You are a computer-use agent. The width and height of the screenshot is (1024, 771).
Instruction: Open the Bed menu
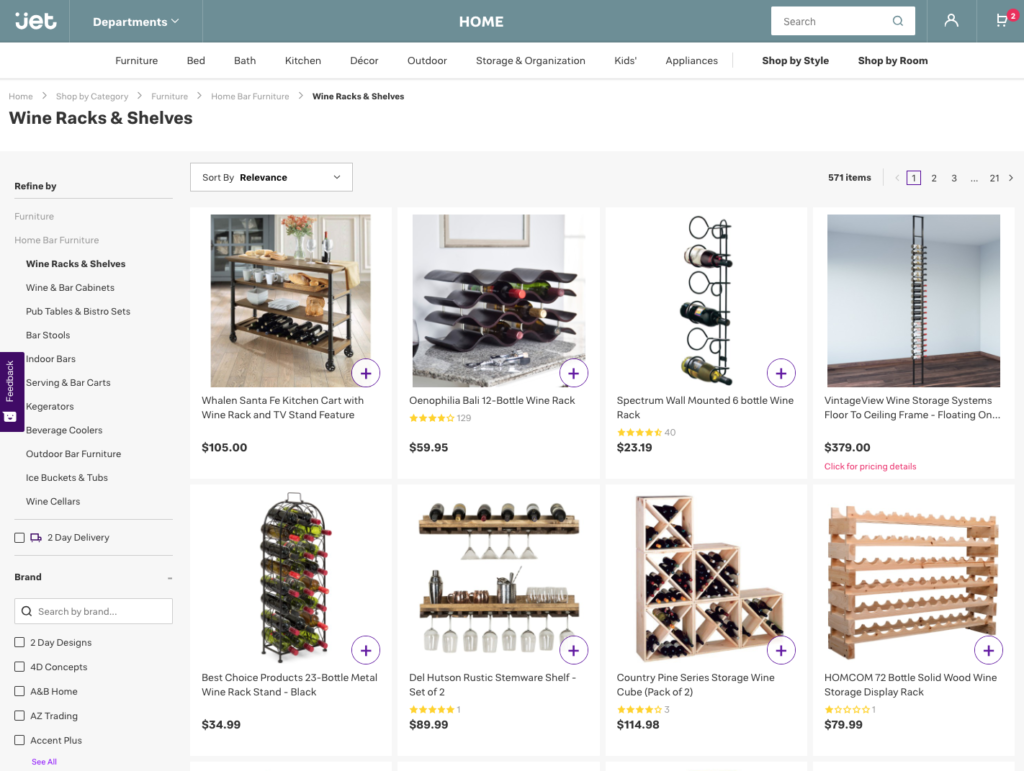point(196,61)
